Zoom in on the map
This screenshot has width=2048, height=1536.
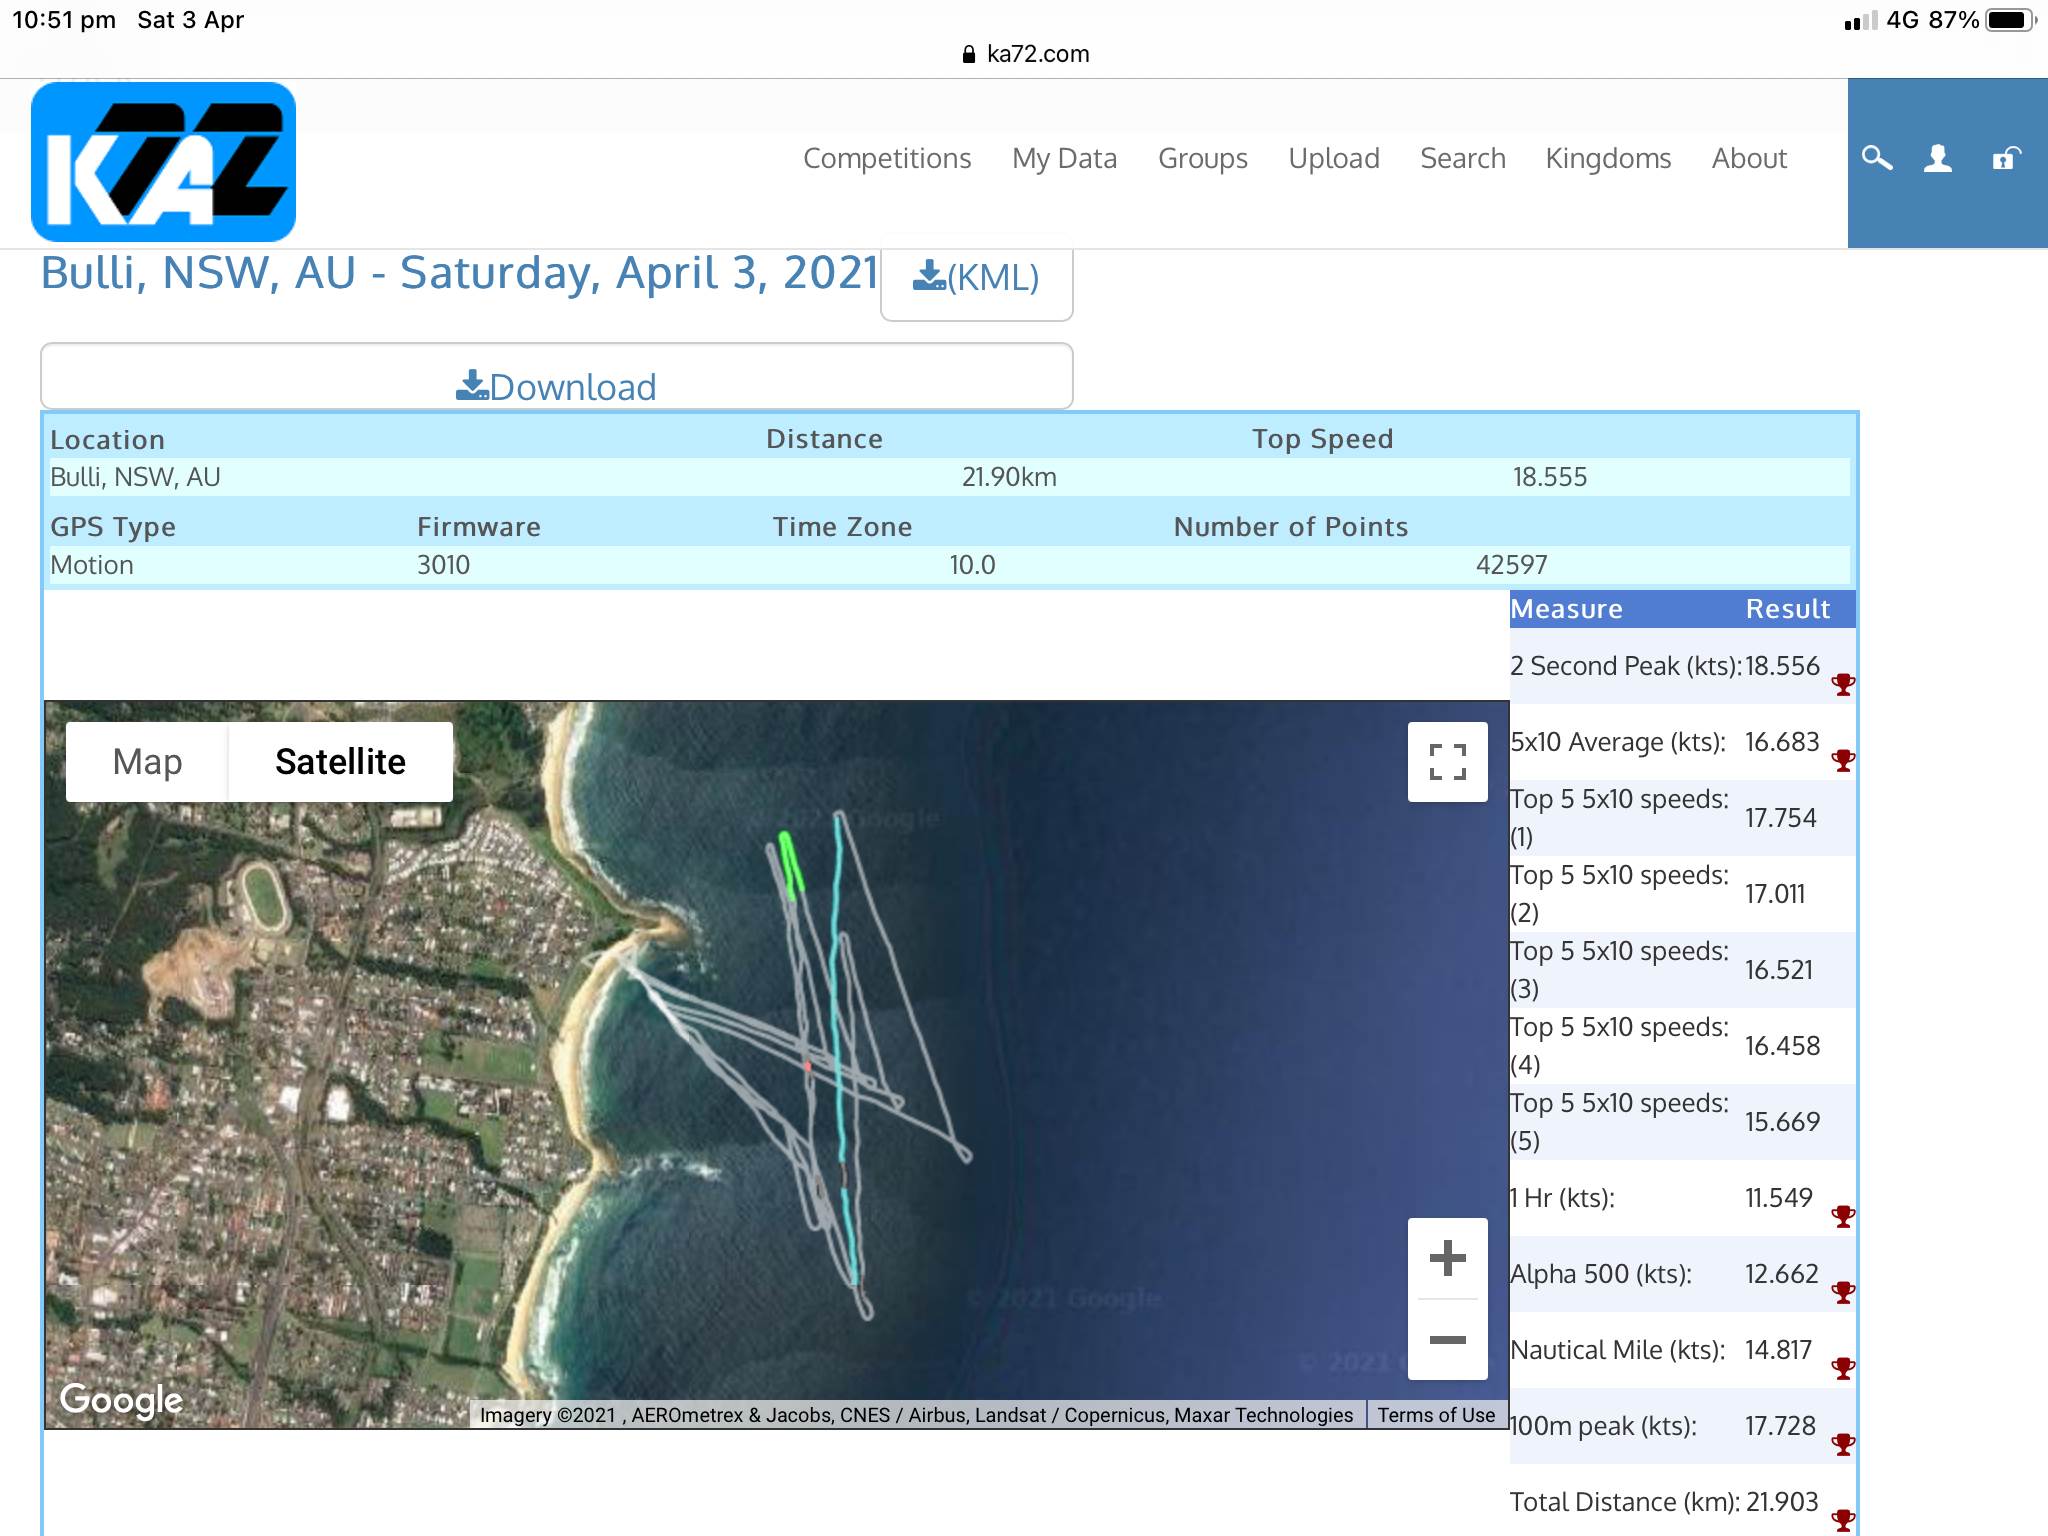1447,1258
